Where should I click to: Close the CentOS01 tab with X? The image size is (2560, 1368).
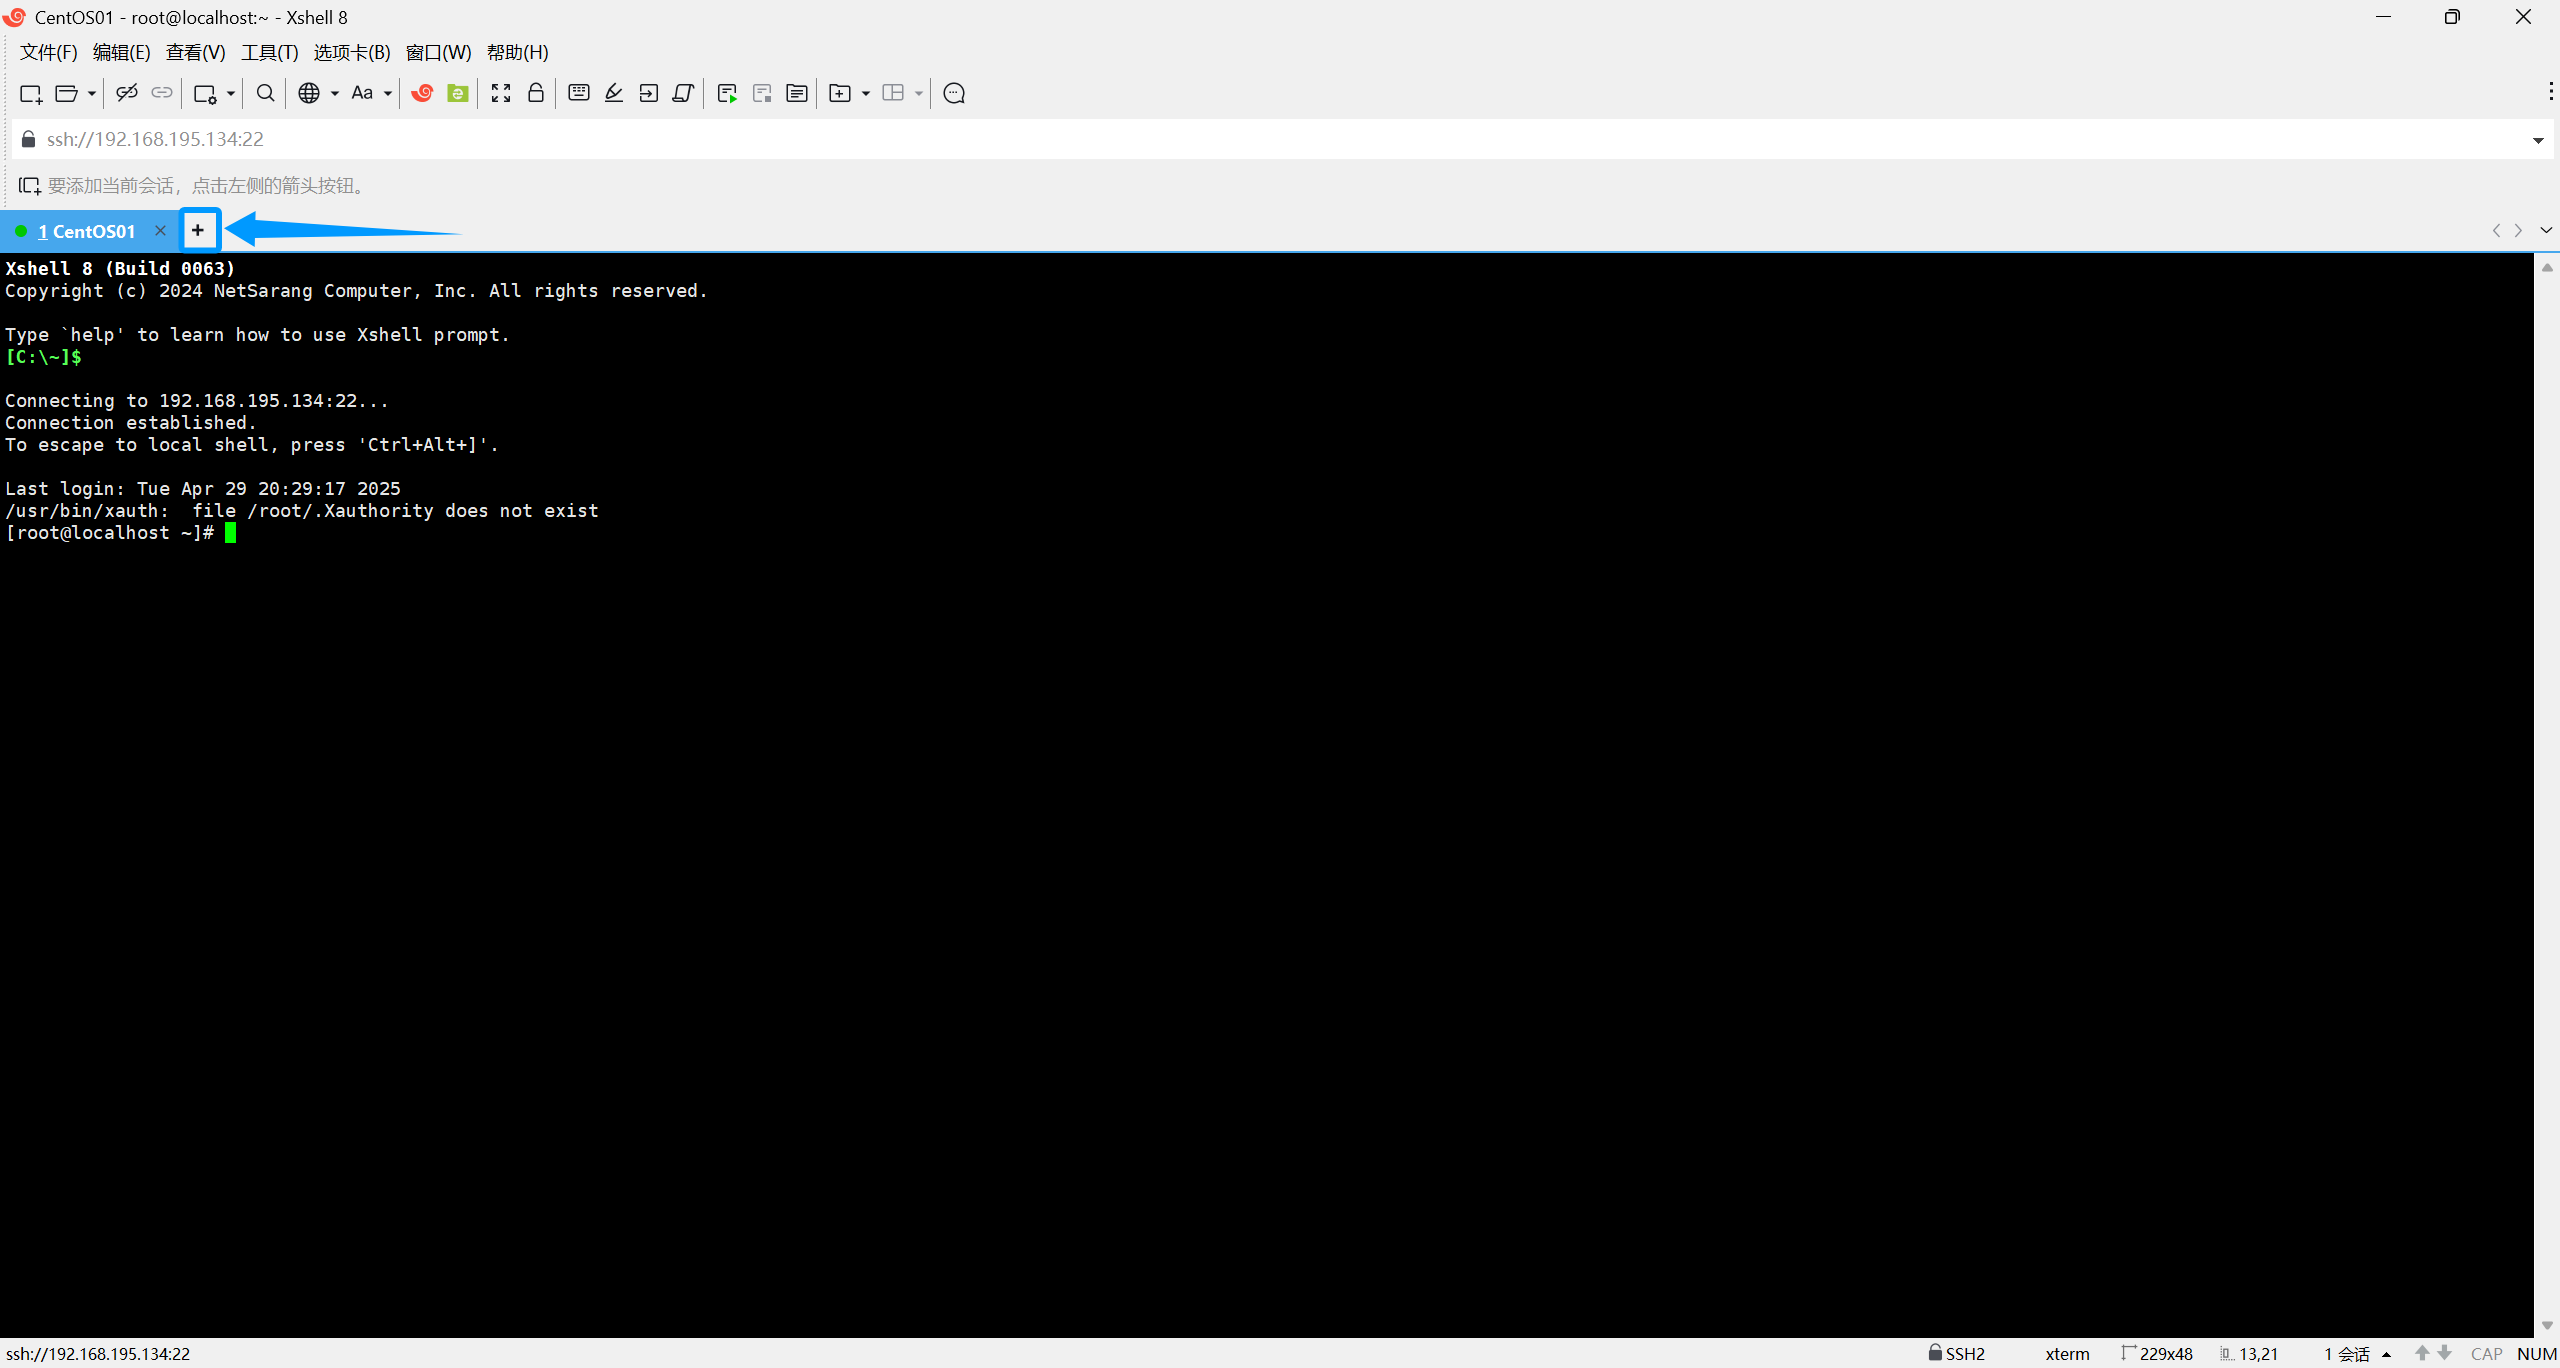[160, 231]
